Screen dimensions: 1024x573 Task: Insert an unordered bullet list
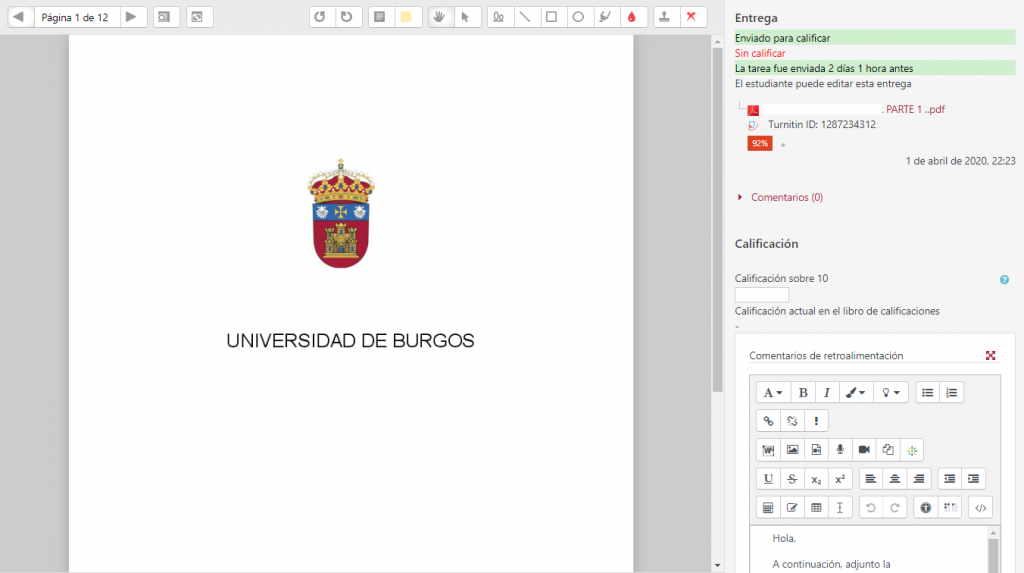point(927,393)
